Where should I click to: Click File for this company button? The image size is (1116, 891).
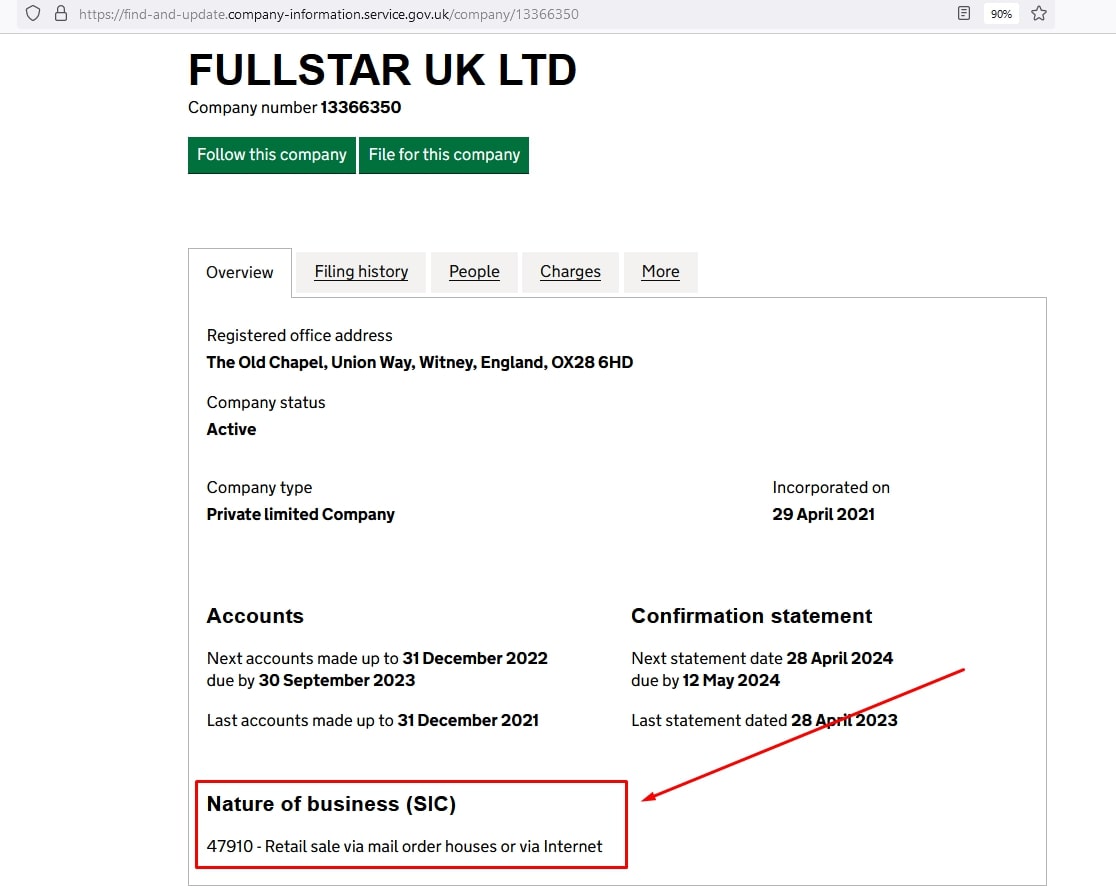pyautogui.click(x=444, y=155)
